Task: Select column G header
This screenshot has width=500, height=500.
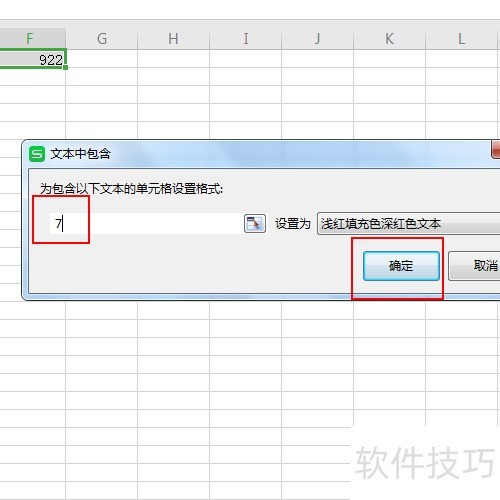Action: [x=102, y=39]
